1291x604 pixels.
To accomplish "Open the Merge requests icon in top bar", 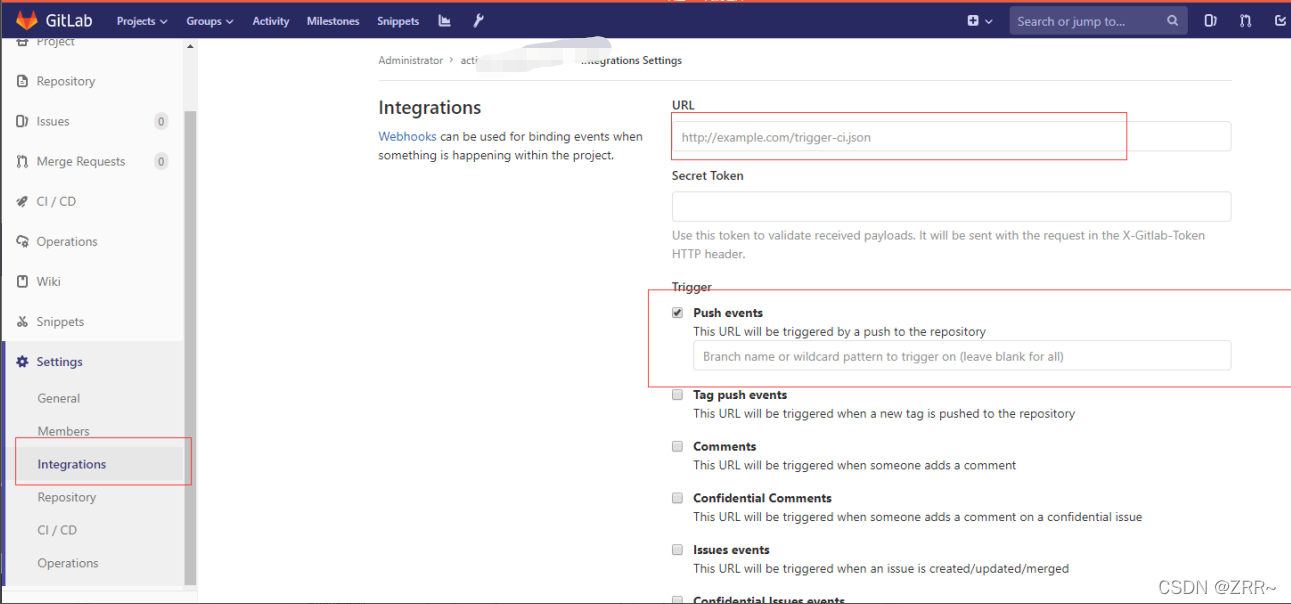I will pyautogui.click(x=1245, y=21).
